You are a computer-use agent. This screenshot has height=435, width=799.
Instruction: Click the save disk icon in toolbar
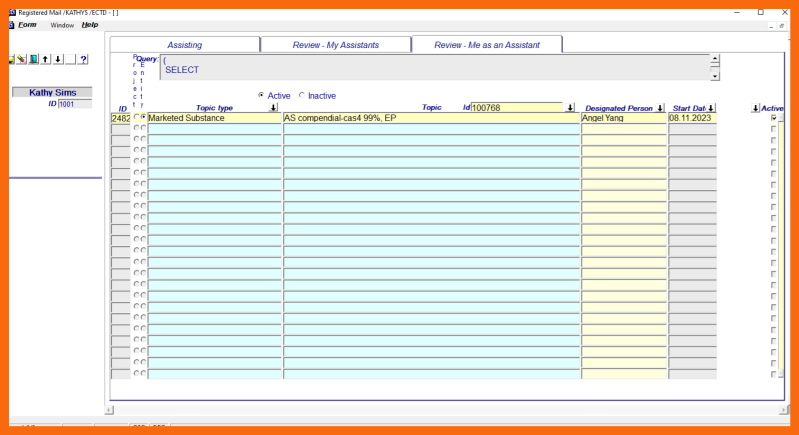[11, 60]
